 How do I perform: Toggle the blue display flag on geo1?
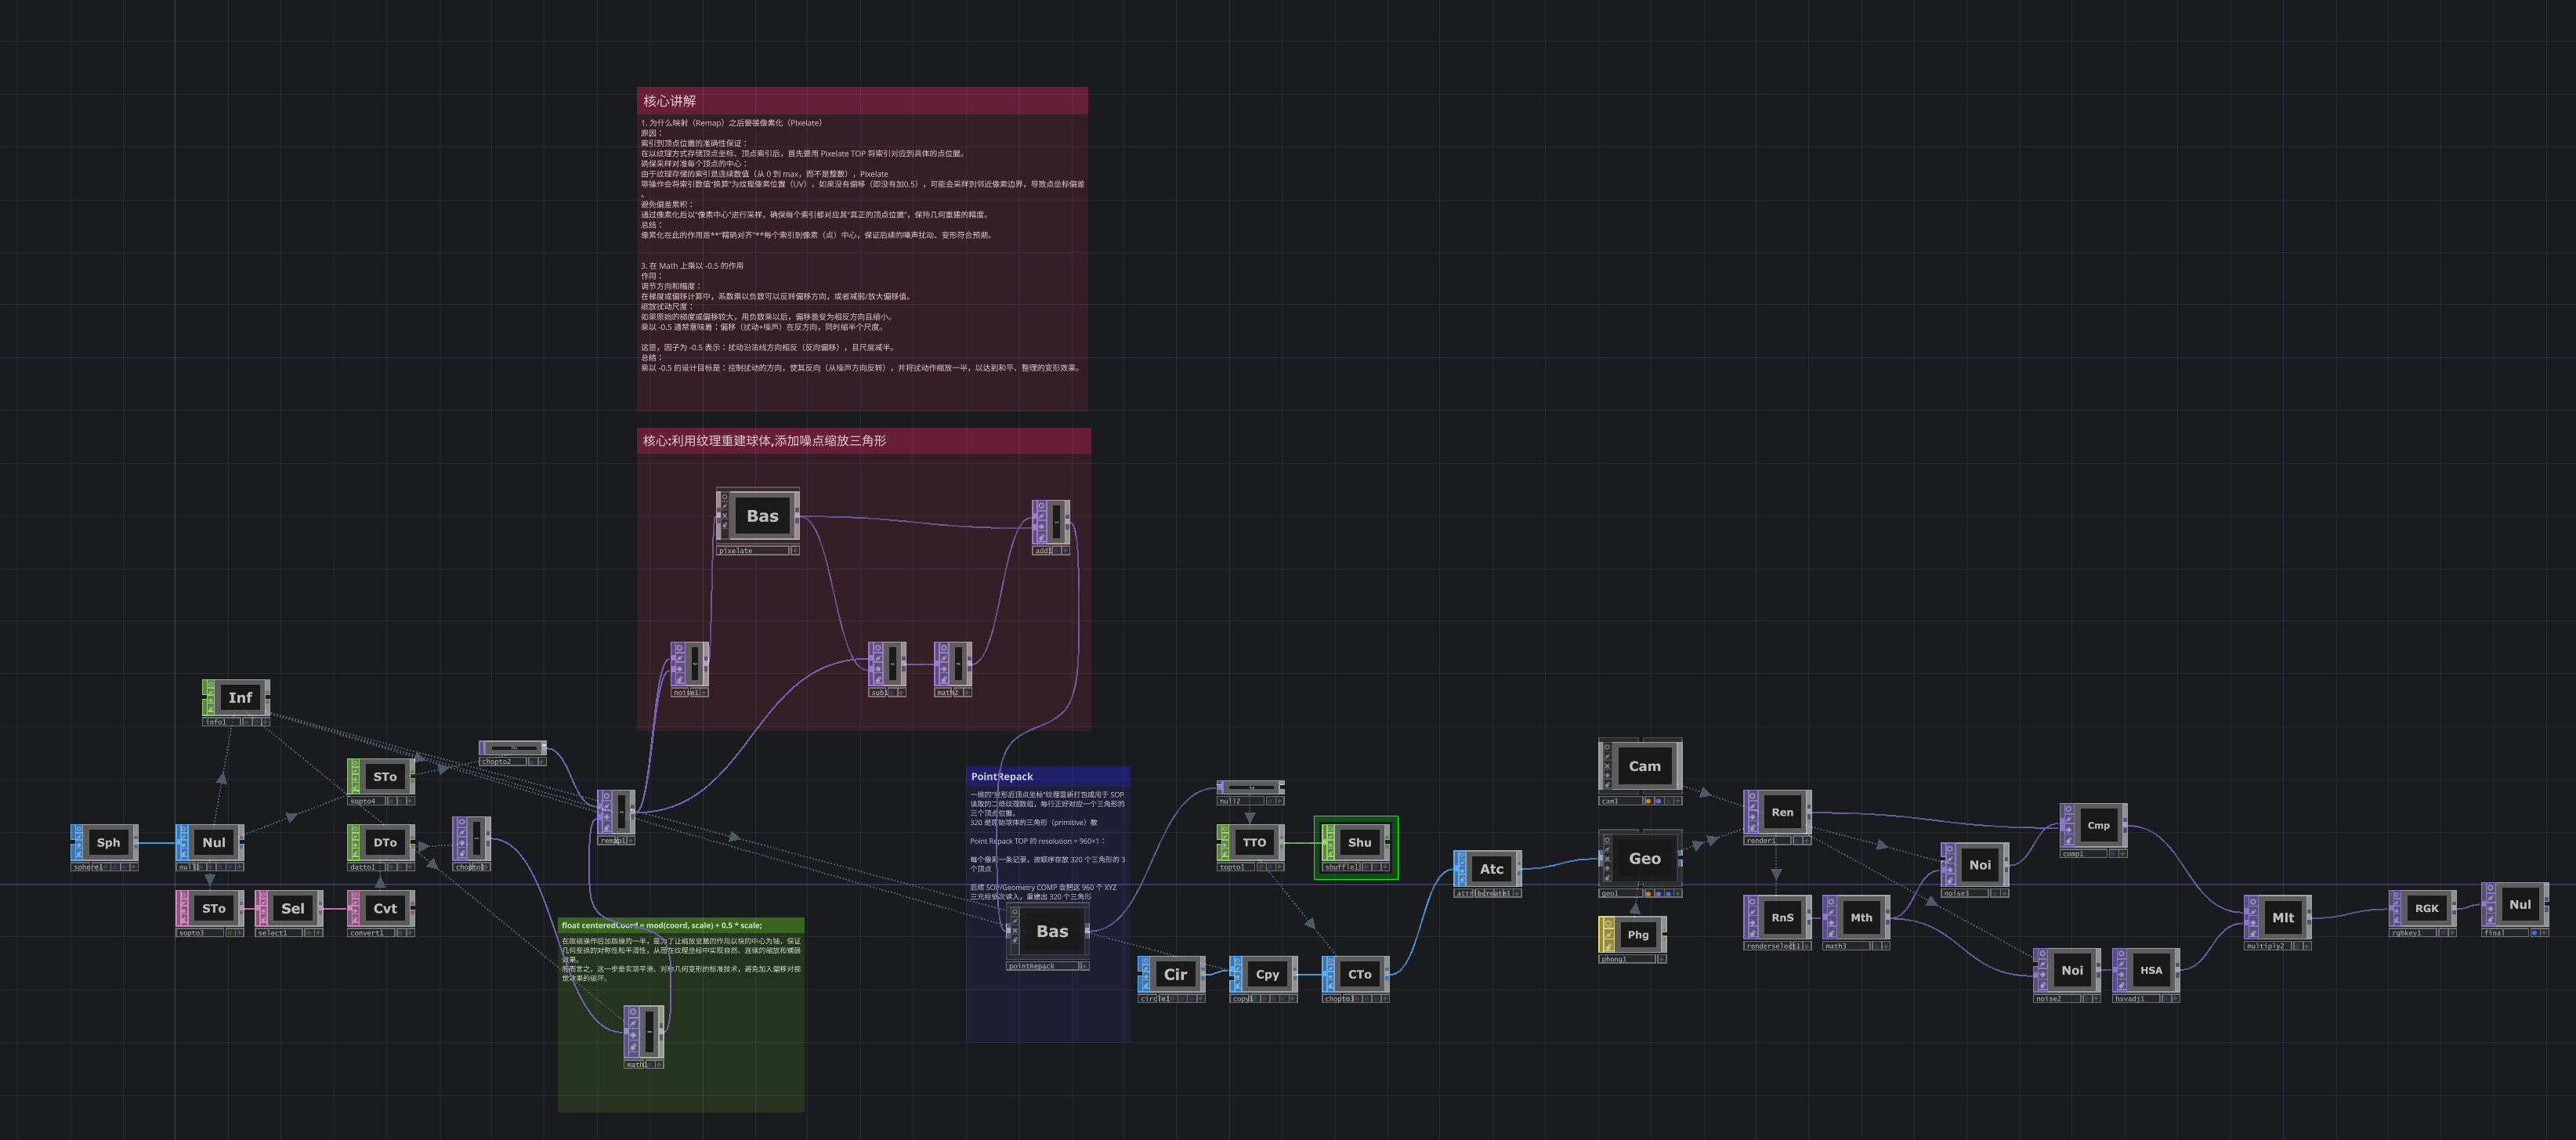1668,894
